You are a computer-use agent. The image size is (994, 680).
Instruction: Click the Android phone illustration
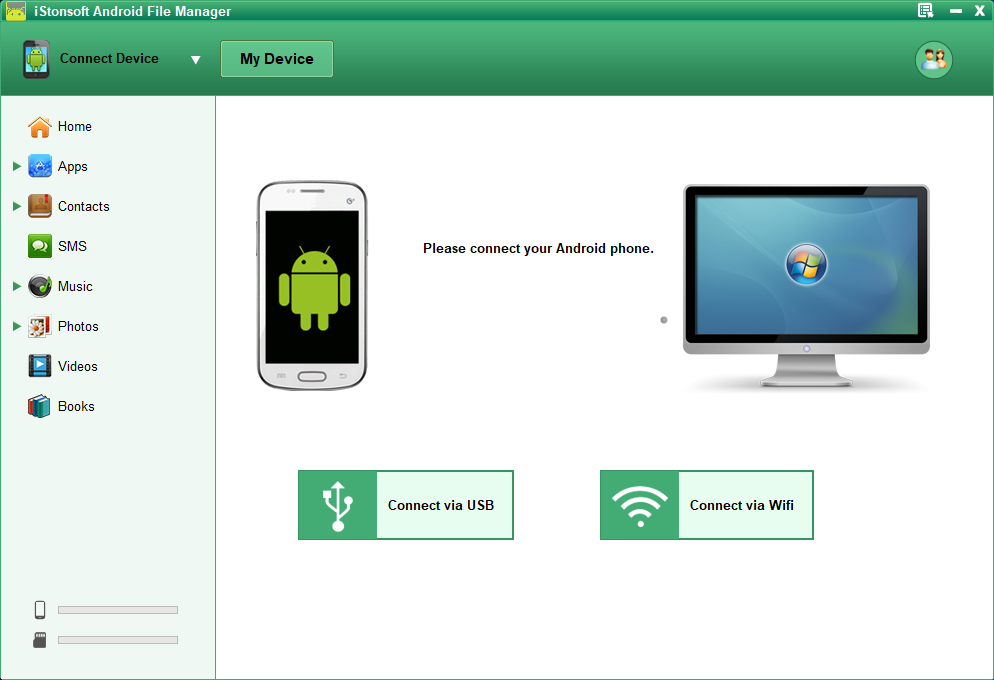312,285
